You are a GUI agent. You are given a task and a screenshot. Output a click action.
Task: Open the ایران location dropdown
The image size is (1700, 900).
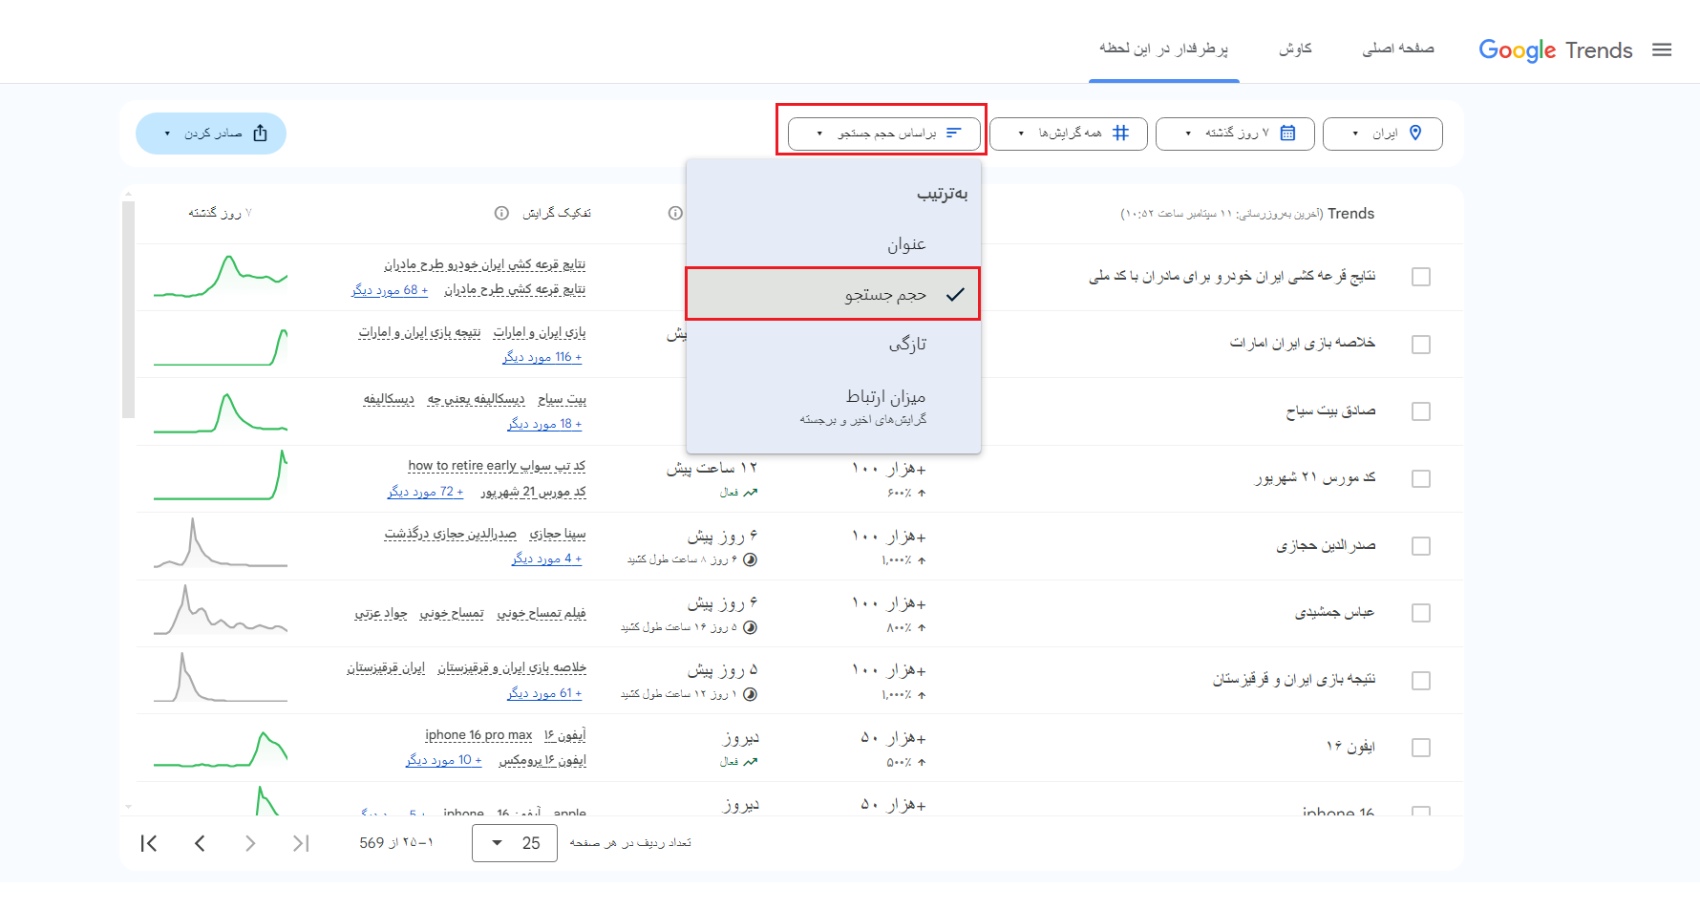tap(1383, 133)
